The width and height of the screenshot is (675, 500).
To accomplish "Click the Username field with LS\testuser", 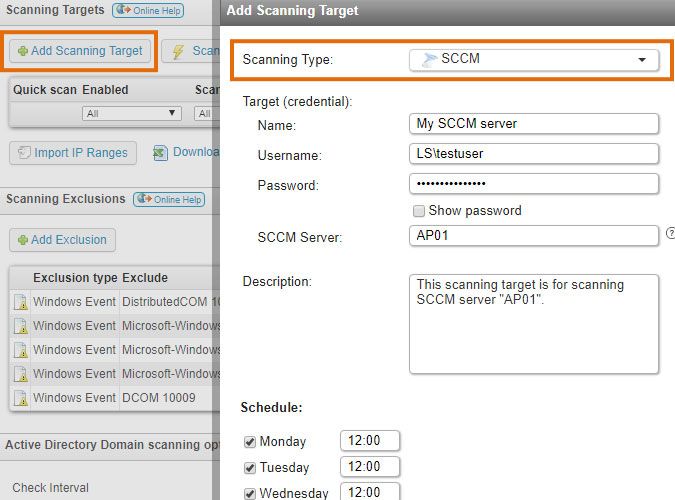I will click(x=534, y=153).
